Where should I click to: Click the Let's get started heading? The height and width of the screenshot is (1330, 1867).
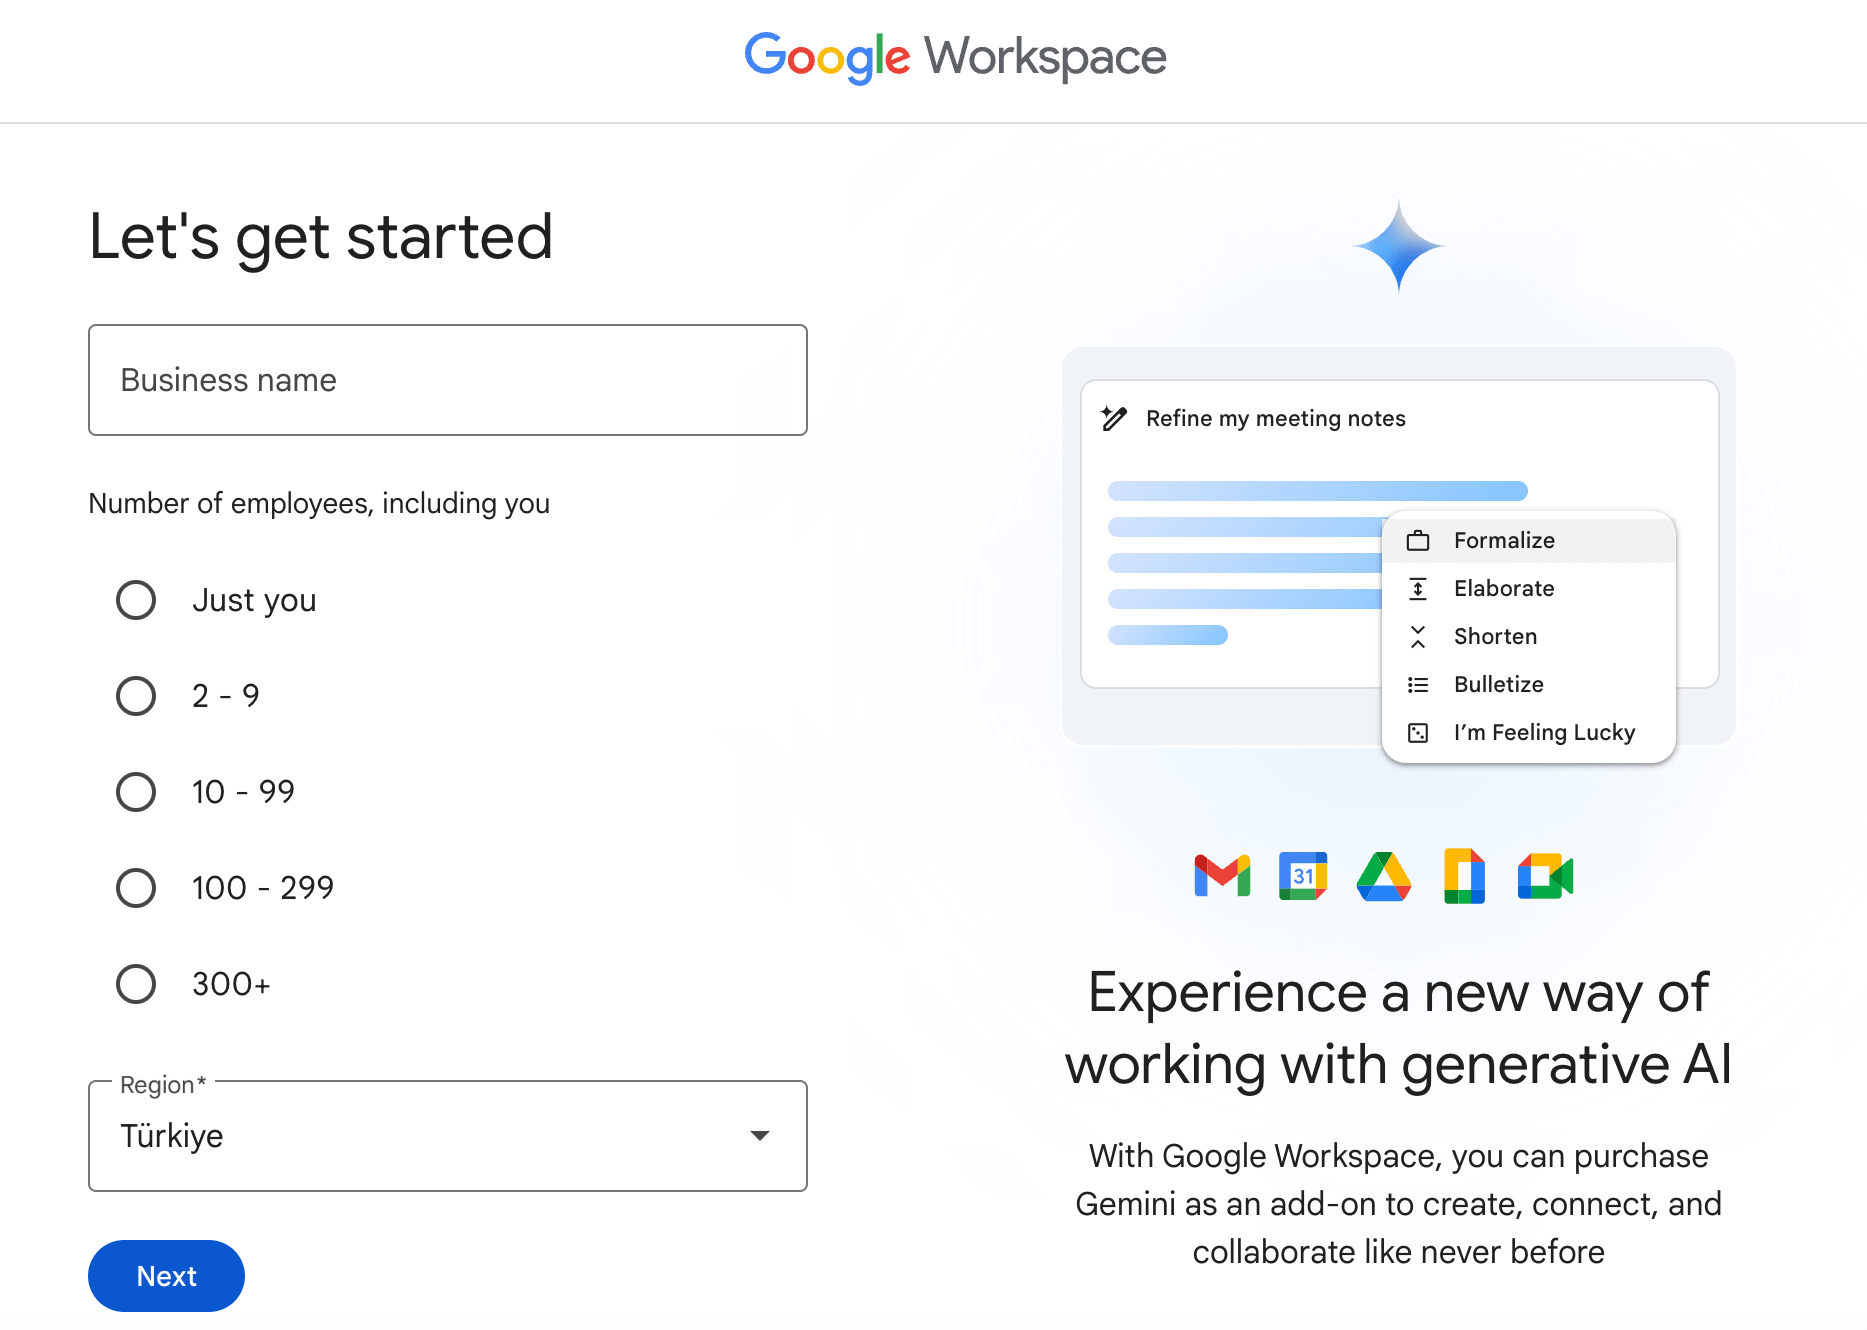321,238
